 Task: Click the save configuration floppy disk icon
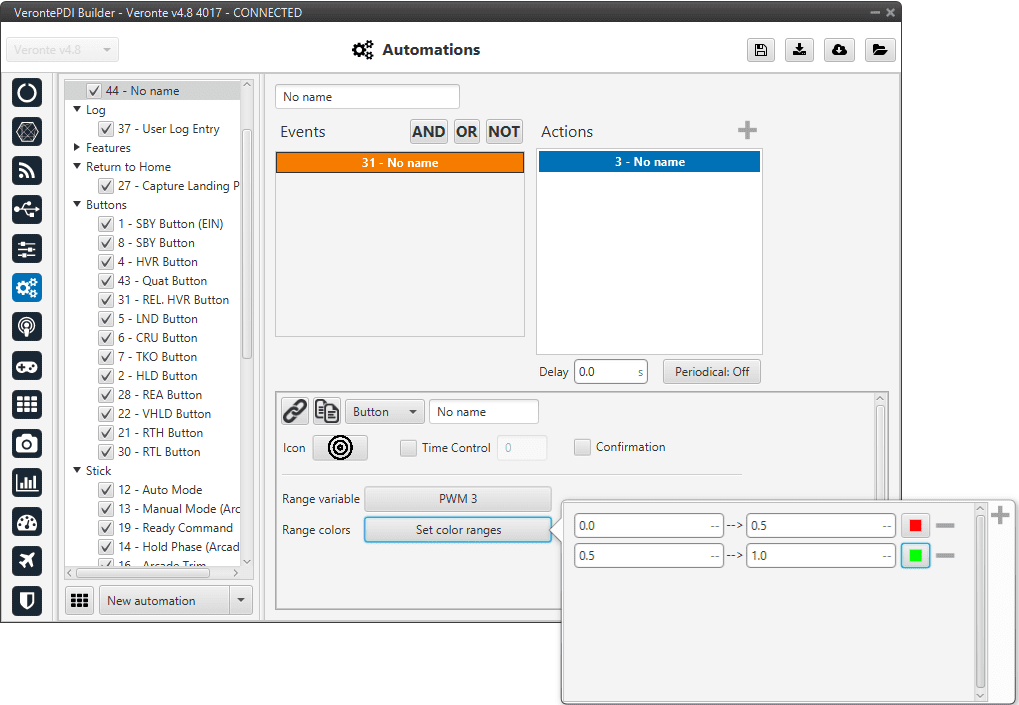[x=761, y=50]
